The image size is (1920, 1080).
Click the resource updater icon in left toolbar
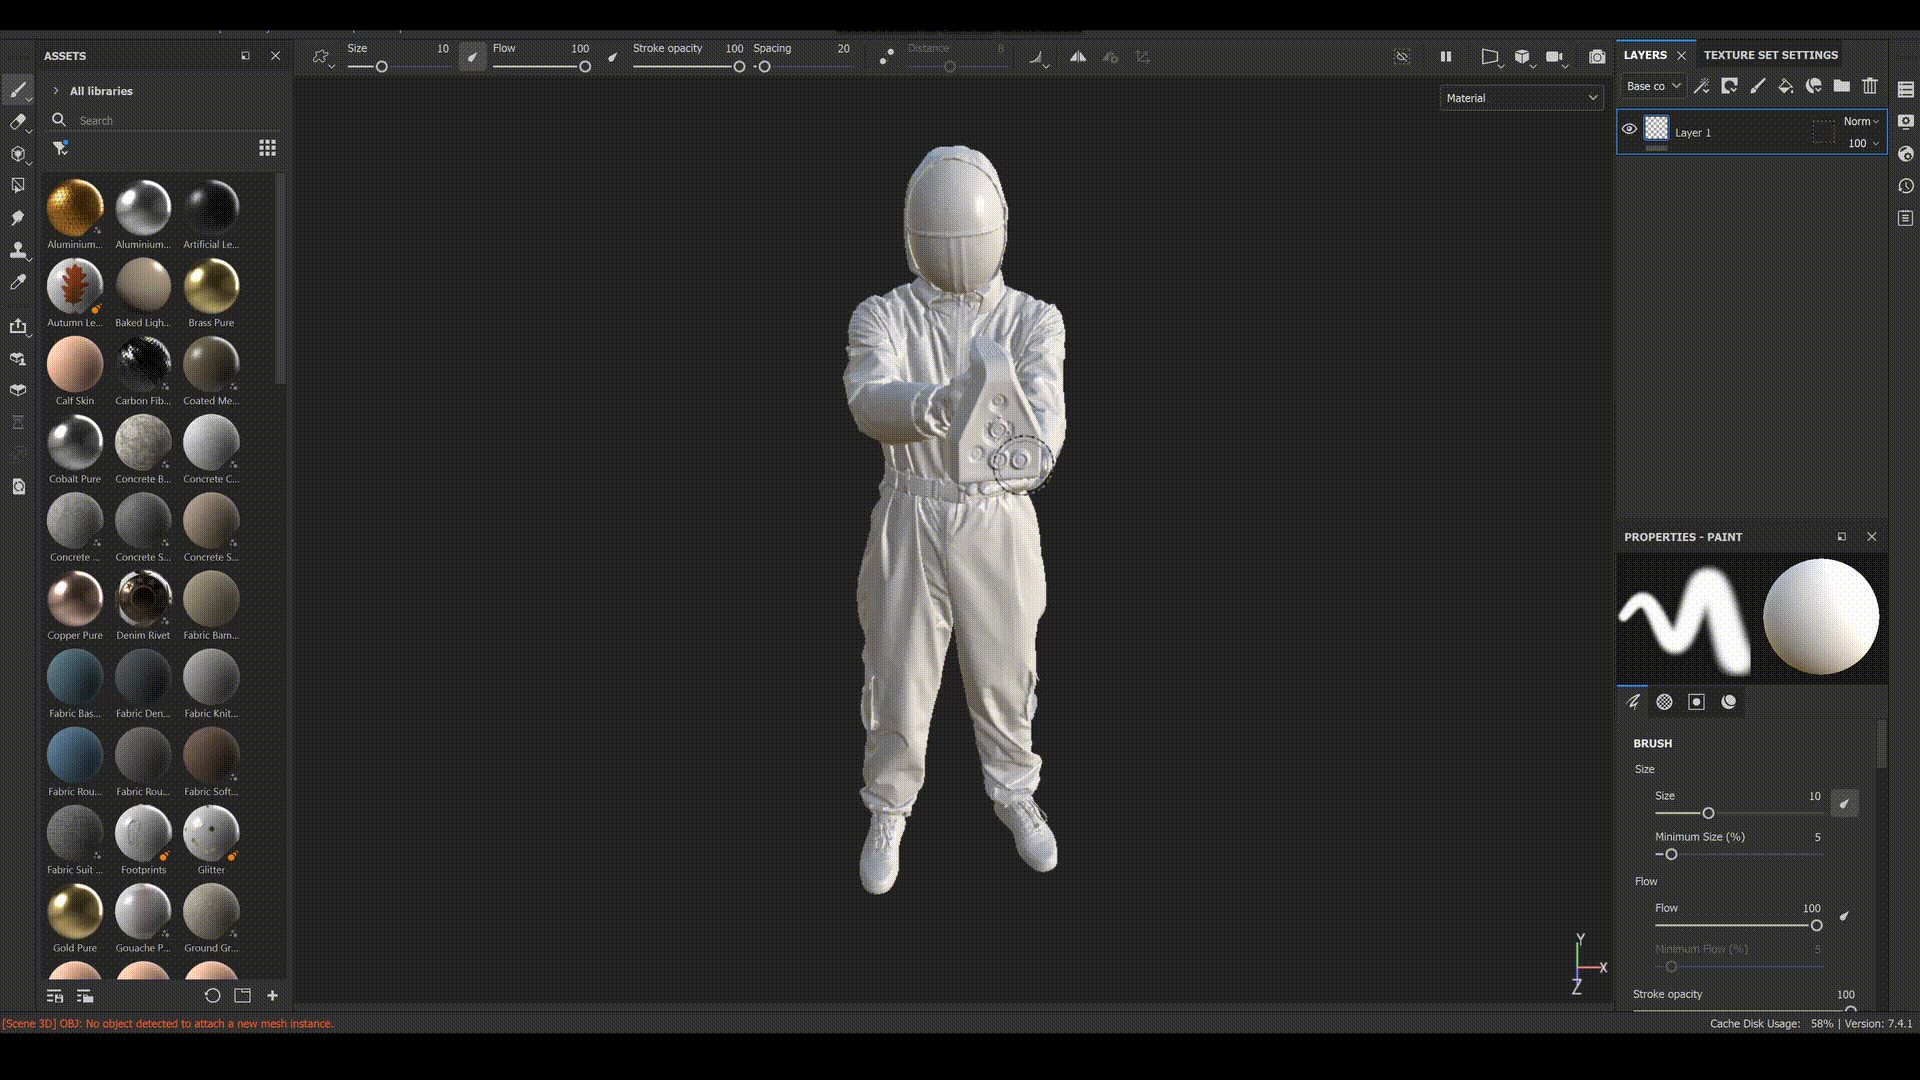point(18,487)
